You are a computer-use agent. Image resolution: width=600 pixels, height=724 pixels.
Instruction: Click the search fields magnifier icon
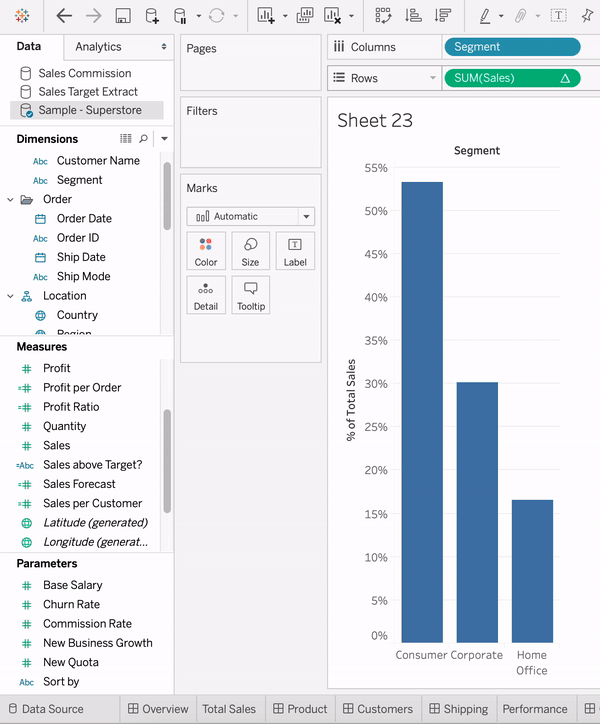pyautogui.click(x=144, y=139)
